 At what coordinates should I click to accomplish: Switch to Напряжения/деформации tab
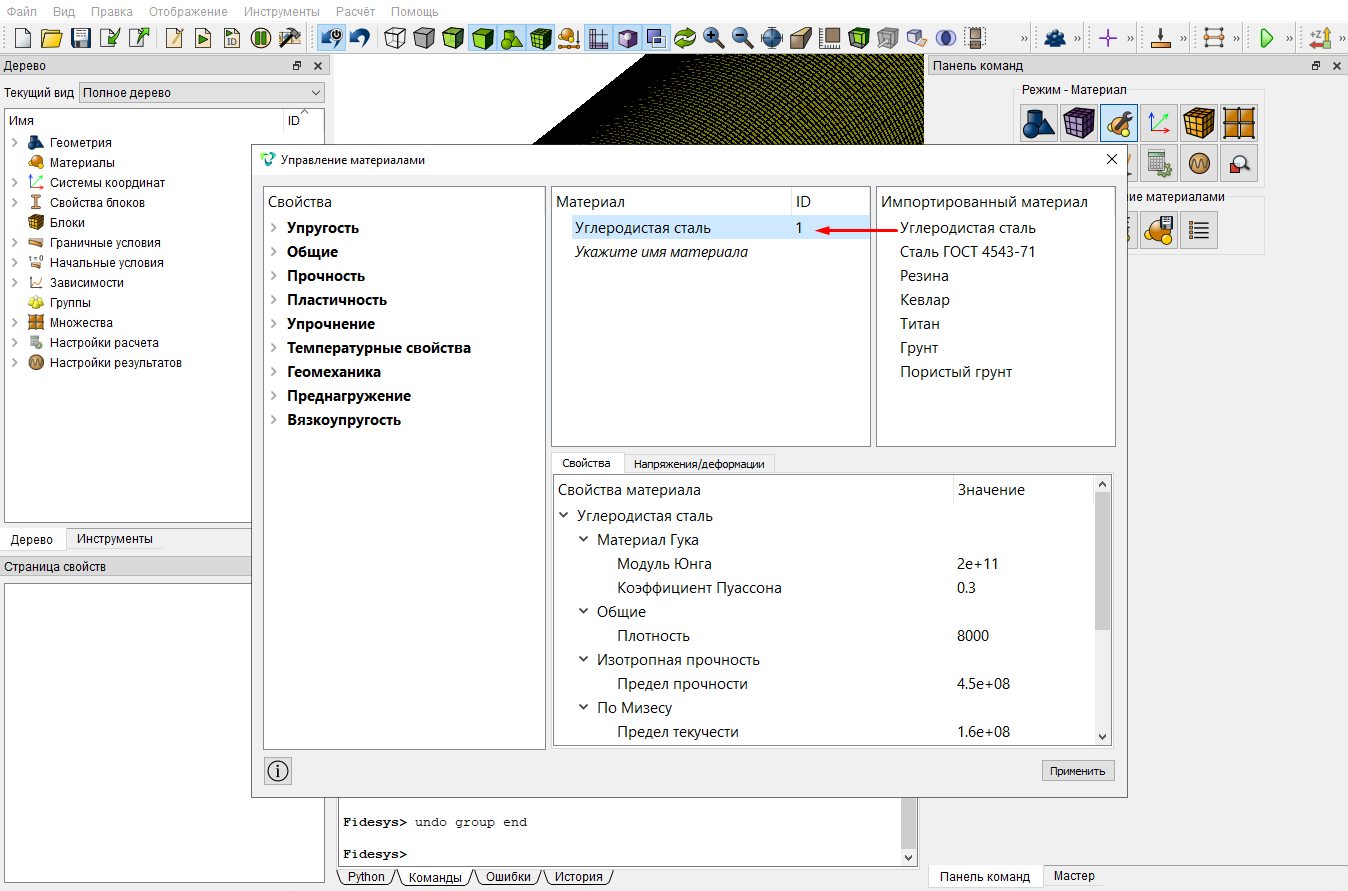coord(699,464)
